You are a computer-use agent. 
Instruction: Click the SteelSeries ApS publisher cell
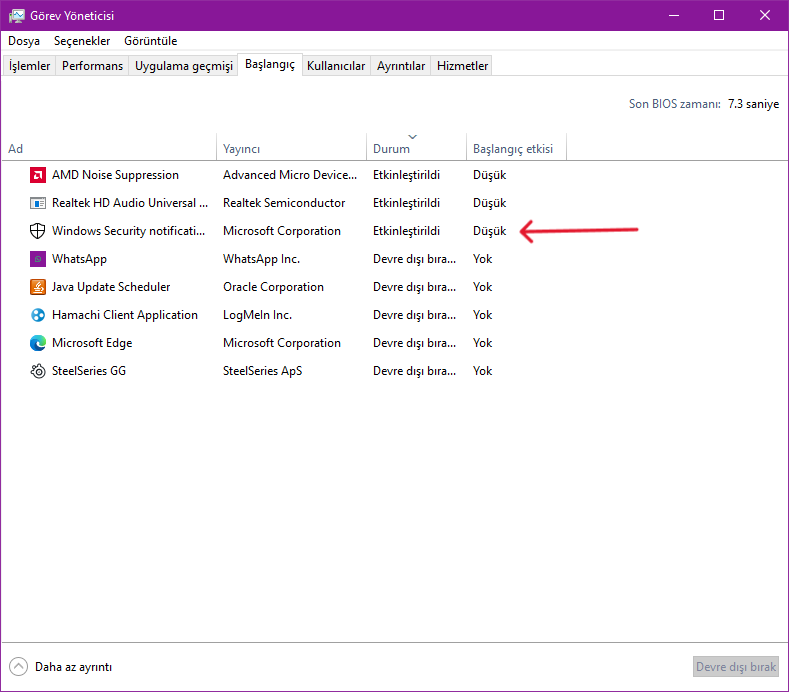coord(262,371)
